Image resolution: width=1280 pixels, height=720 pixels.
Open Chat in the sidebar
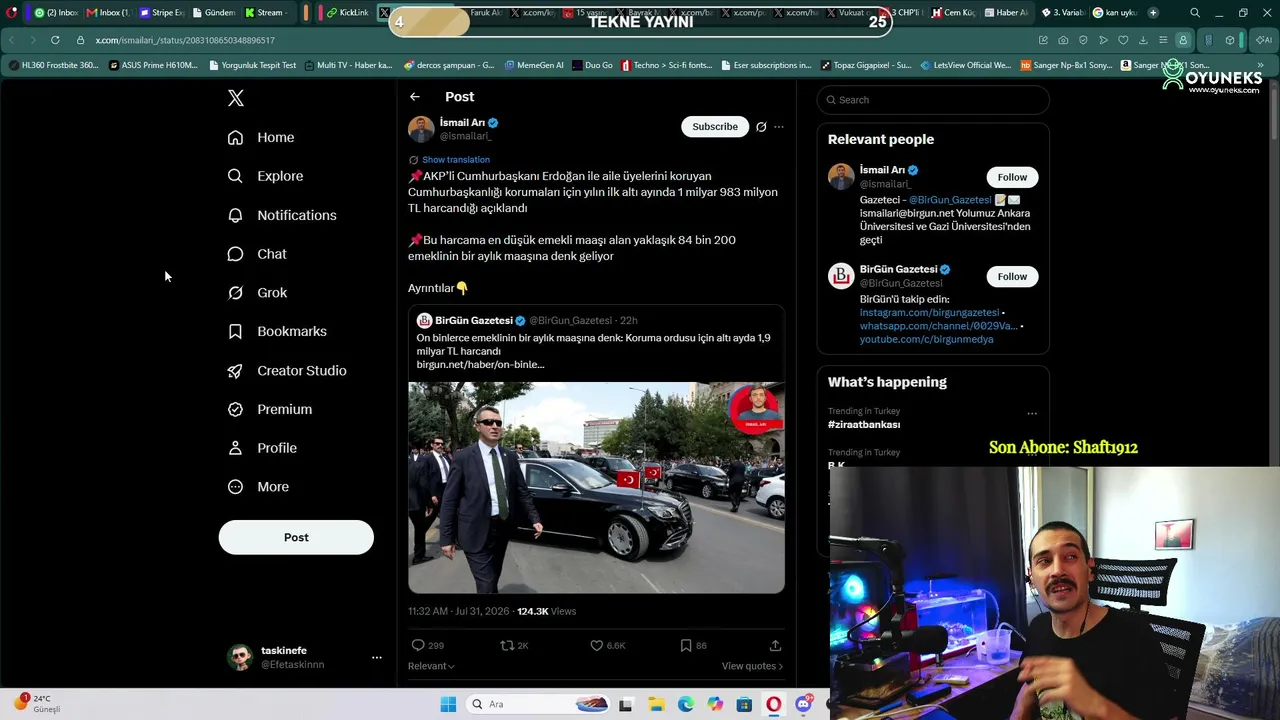click(257, 254)
